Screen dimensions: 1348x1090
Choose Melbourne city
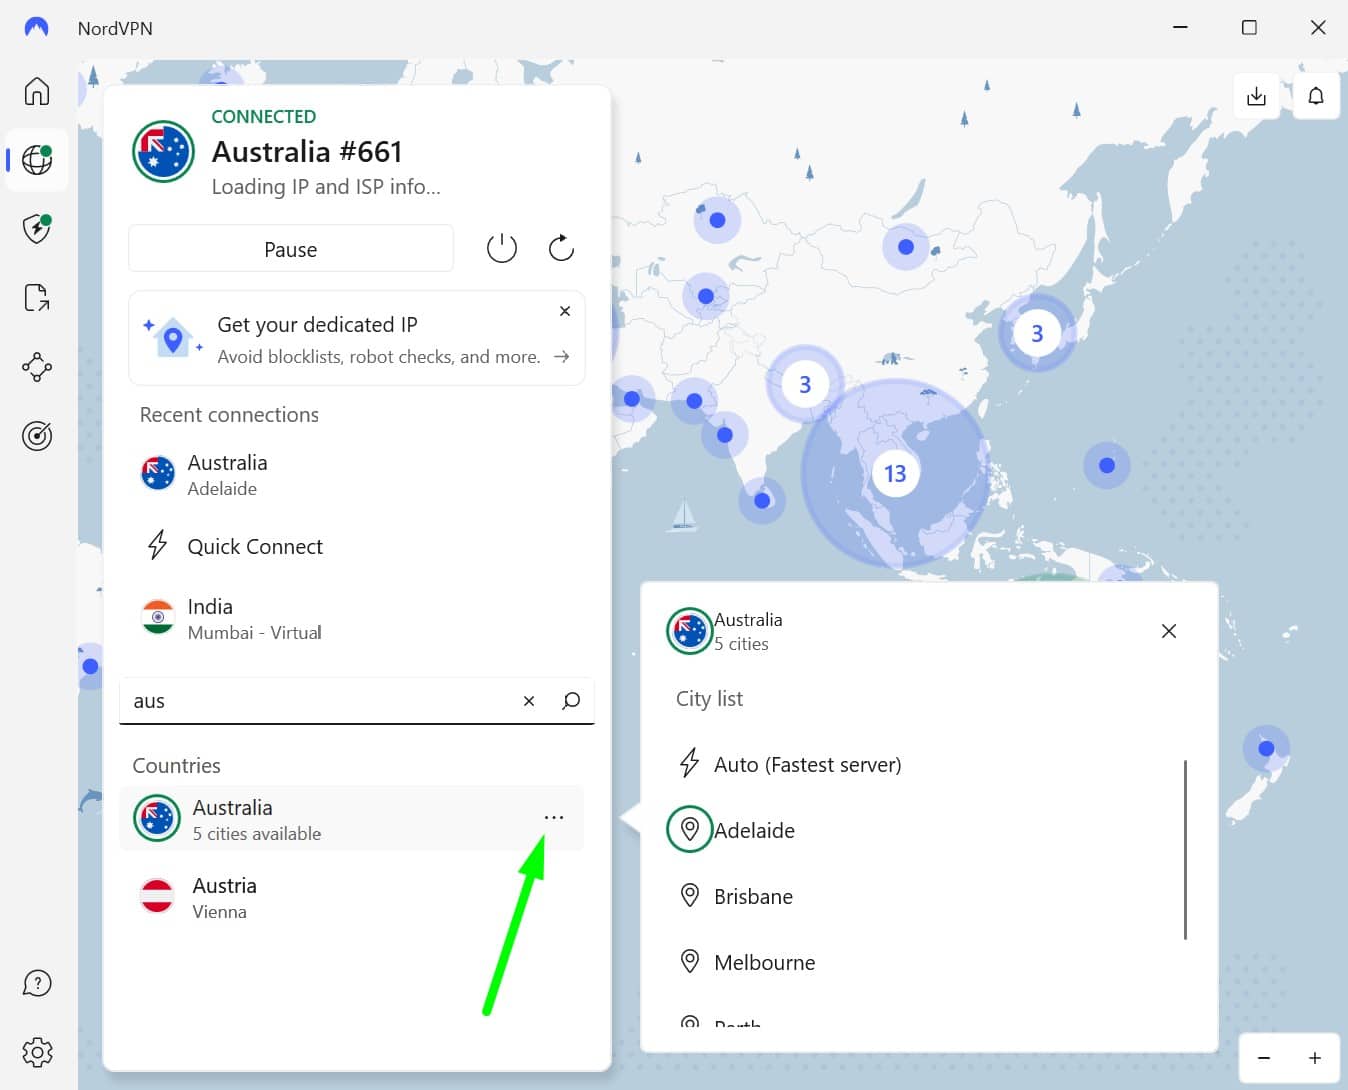pos(920,962)
